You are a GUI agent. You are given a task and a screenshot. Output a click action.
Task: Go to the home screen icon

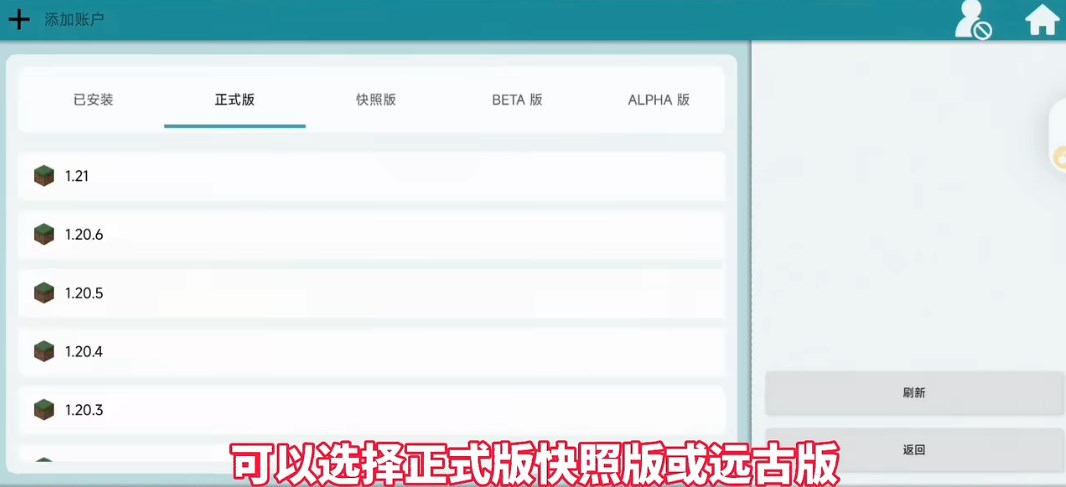pyautogui.click(x=1042, y=20)
